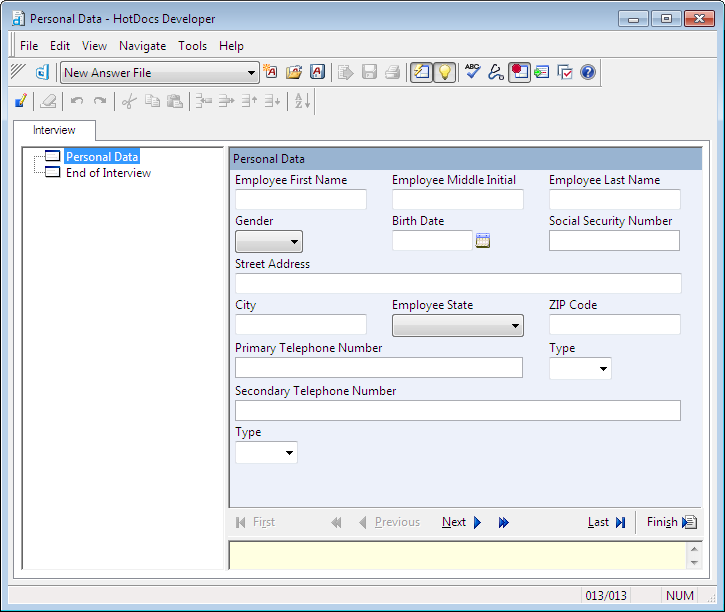Viewport: 725px width, 612px height.
Task: Open the Birth Date calendar picker
Action: [x=483, y=240]
